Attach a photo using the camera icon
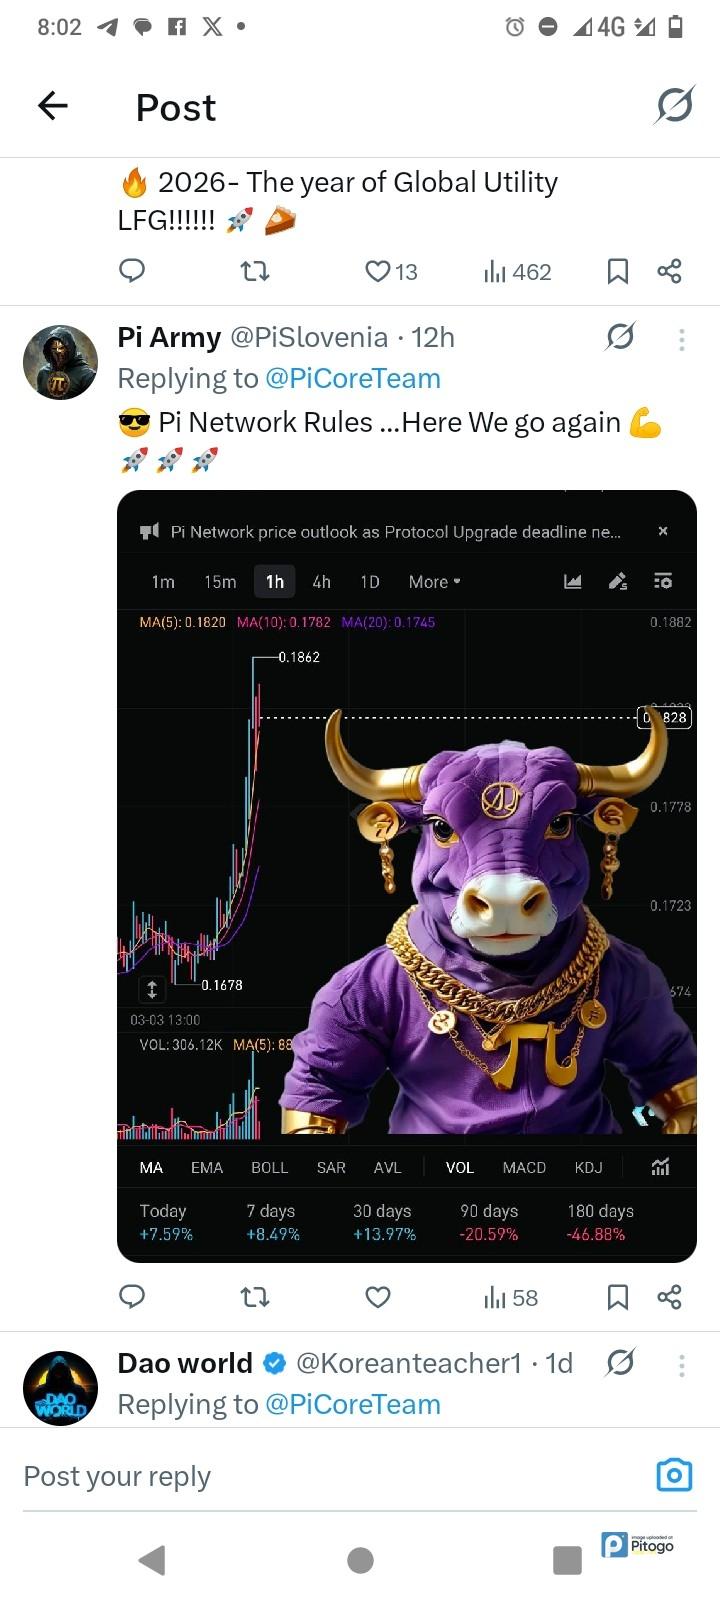Screen dimensions: 720x1600 674,1475
